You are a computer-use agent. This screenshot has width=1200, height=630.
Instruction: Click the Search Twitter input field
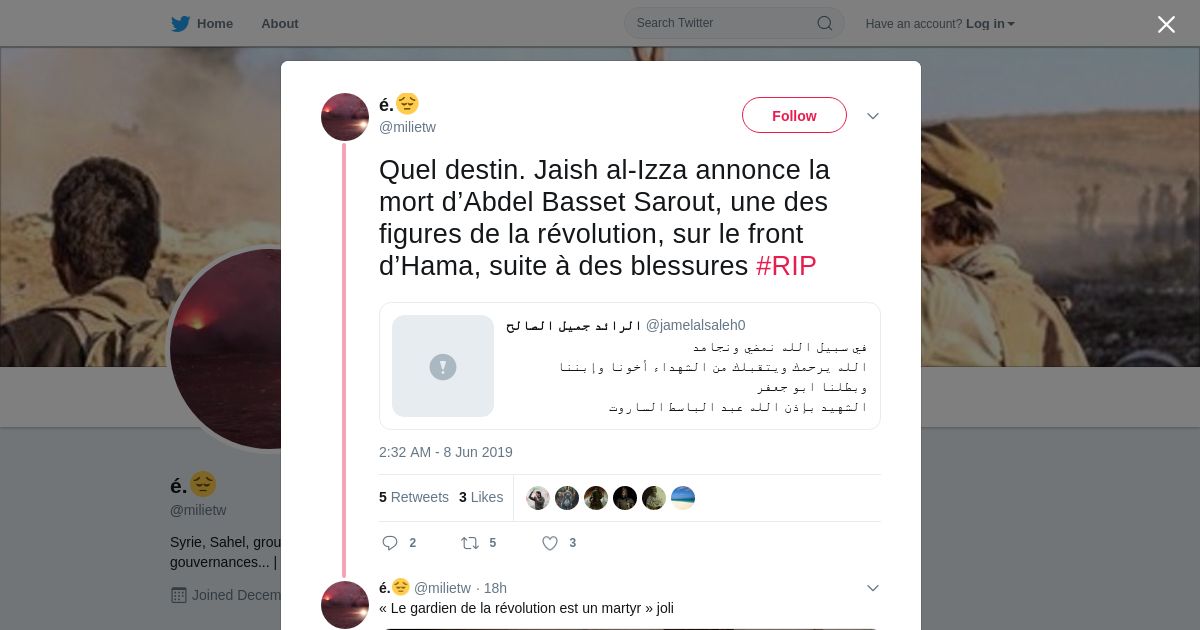coord(734,23)
